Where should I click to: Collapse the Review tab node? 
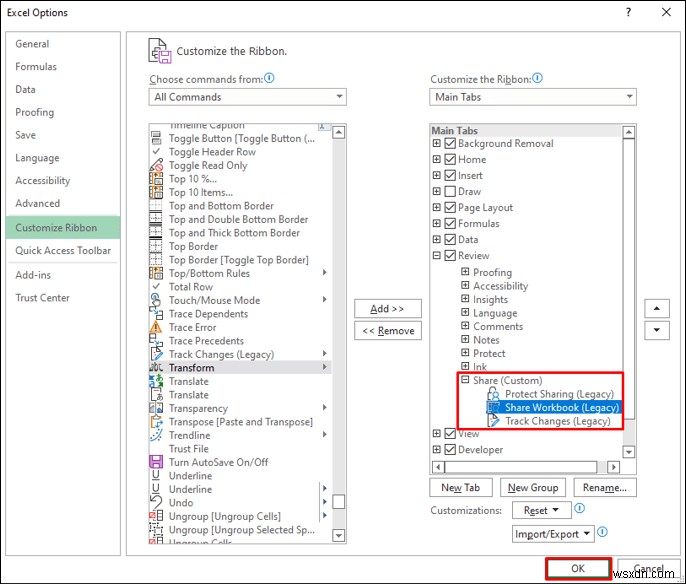coord(437,255)
